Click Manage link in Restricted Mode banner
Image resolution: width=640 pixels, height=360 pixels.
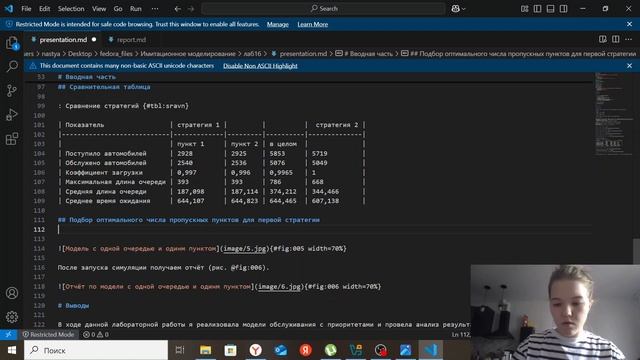(x=278, y=24)
